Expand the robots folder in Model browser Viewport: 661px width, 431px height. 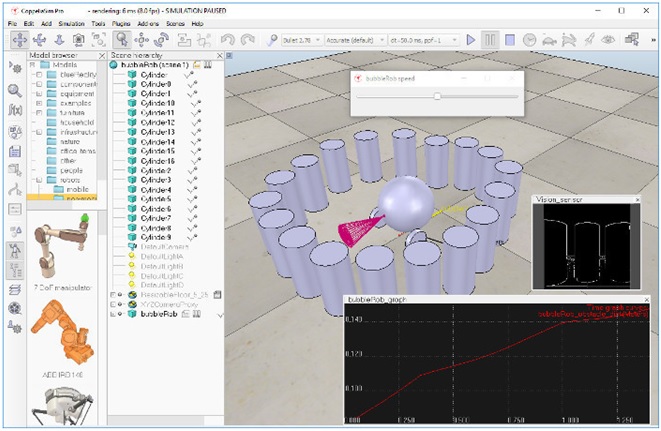39,180
